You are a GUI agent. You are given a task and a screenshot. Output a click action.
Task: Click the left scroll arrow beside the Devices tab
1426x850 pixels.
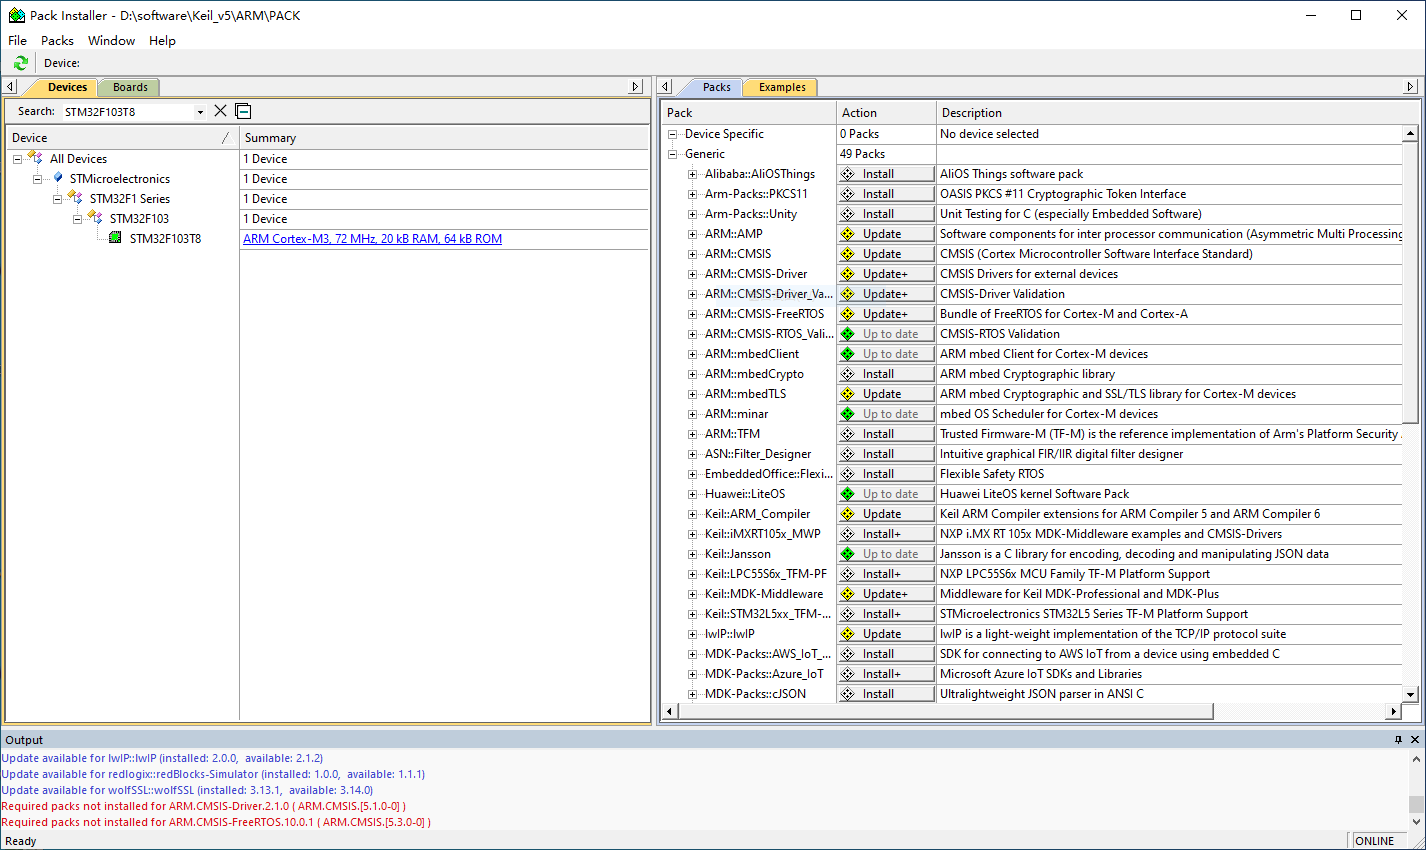coord(11,87)
